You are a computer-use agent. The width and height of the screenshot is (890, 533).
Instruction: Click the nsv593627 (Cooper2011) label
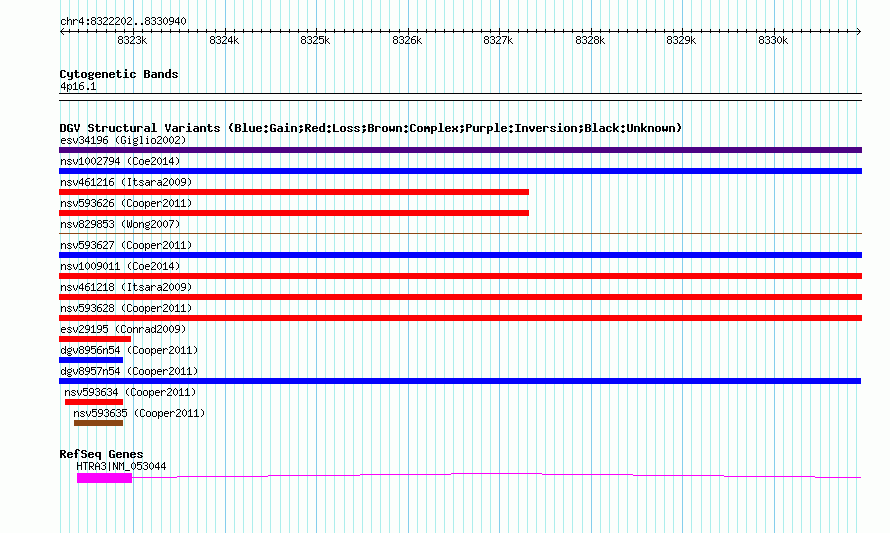tap(126, 245)
